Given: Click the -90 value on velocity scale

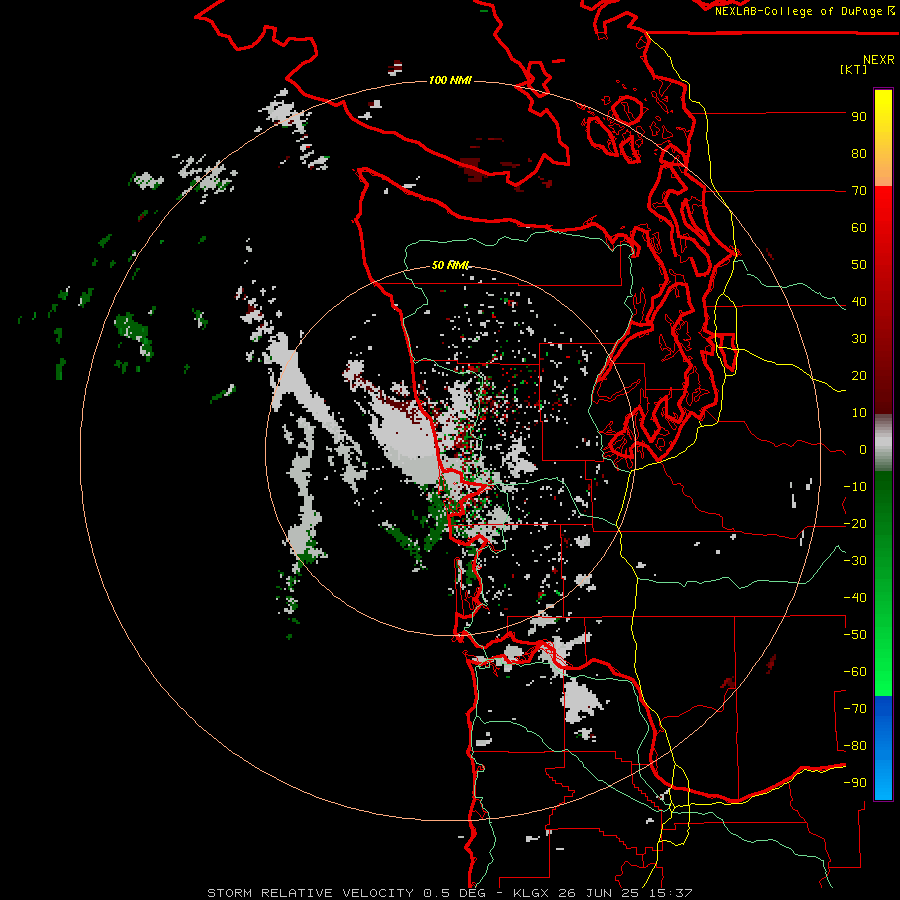Looking at the screenshot, I should [855, 783].
